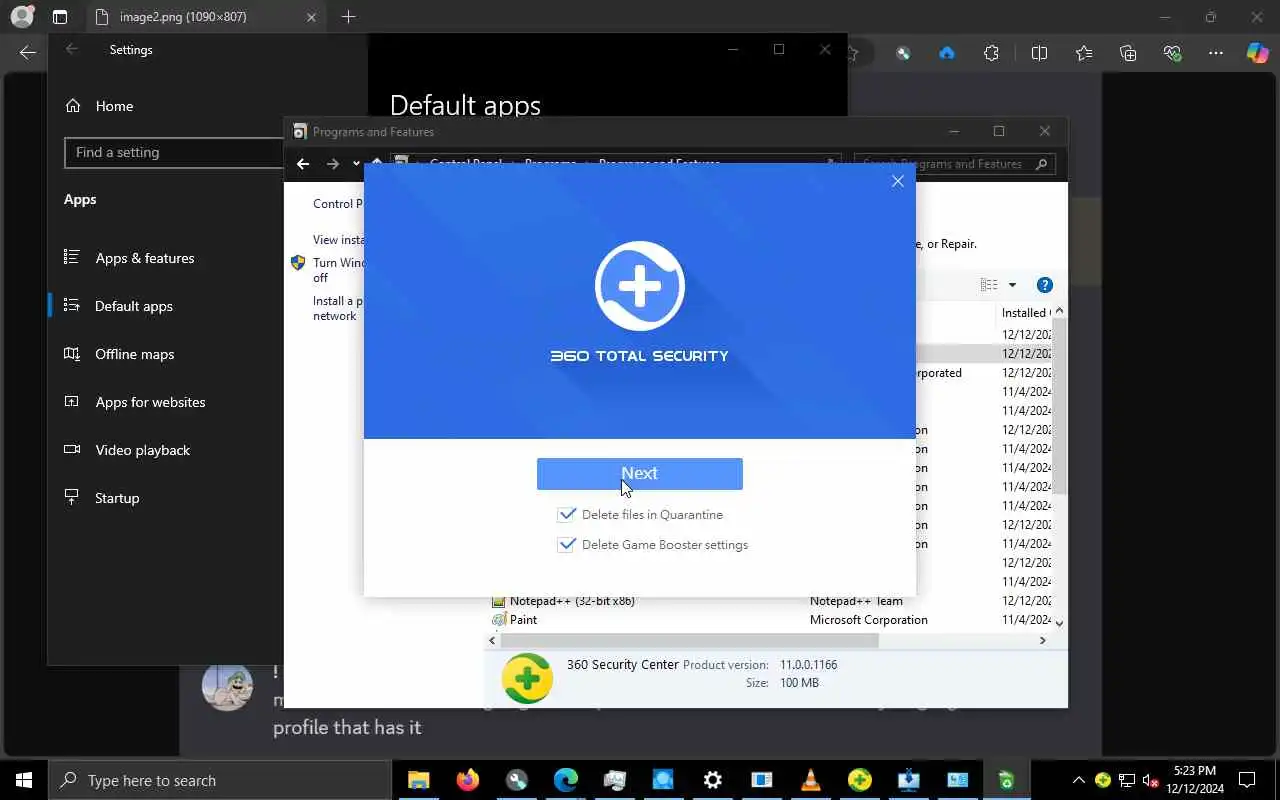Open Settings gear on the taskbar

(712, 780)
